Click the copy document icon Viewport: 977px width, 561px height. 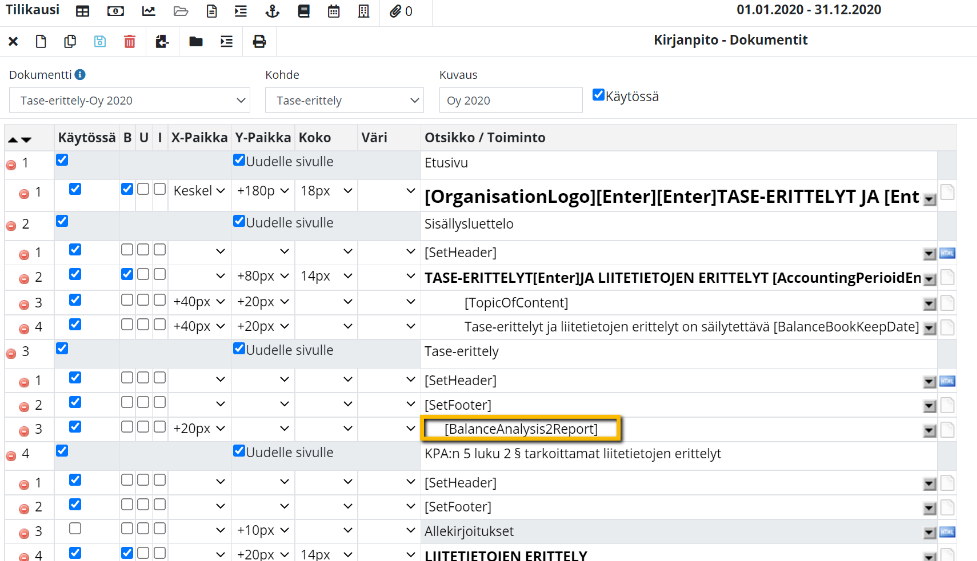(x=70, y=41)
